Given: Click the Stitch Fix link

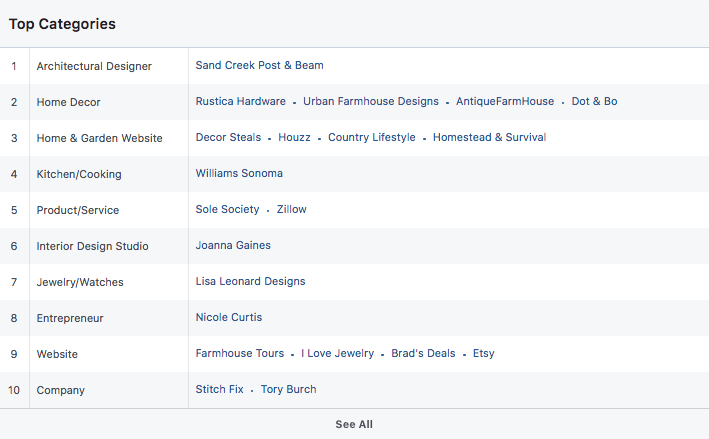Looking at the screenshot, I should (219, 390).
